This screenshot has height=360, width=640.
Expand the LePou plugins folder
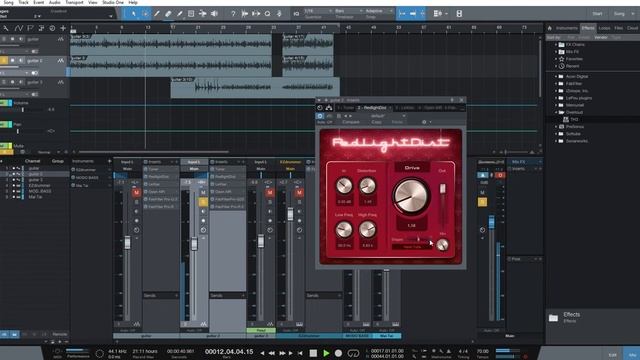click(556, 98)
